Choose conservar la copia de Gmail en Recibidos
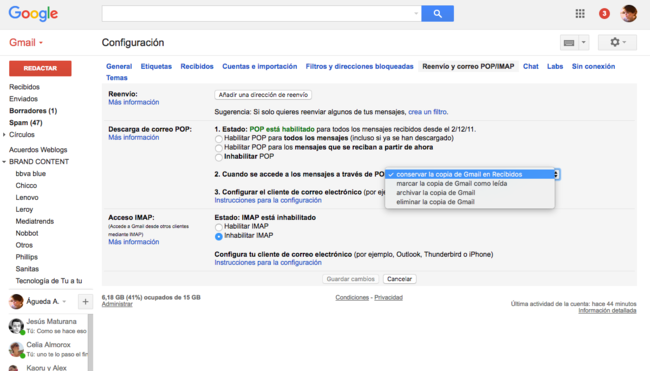 (x=470, y=175)
